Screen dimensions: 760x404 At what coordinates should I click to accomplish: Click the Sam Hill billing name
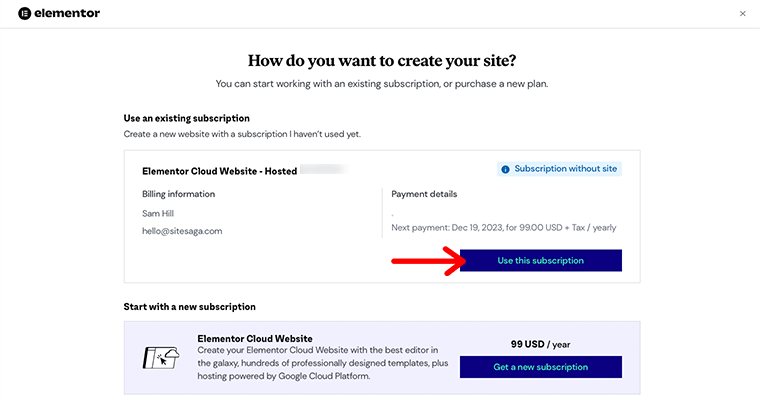[158, 214]
